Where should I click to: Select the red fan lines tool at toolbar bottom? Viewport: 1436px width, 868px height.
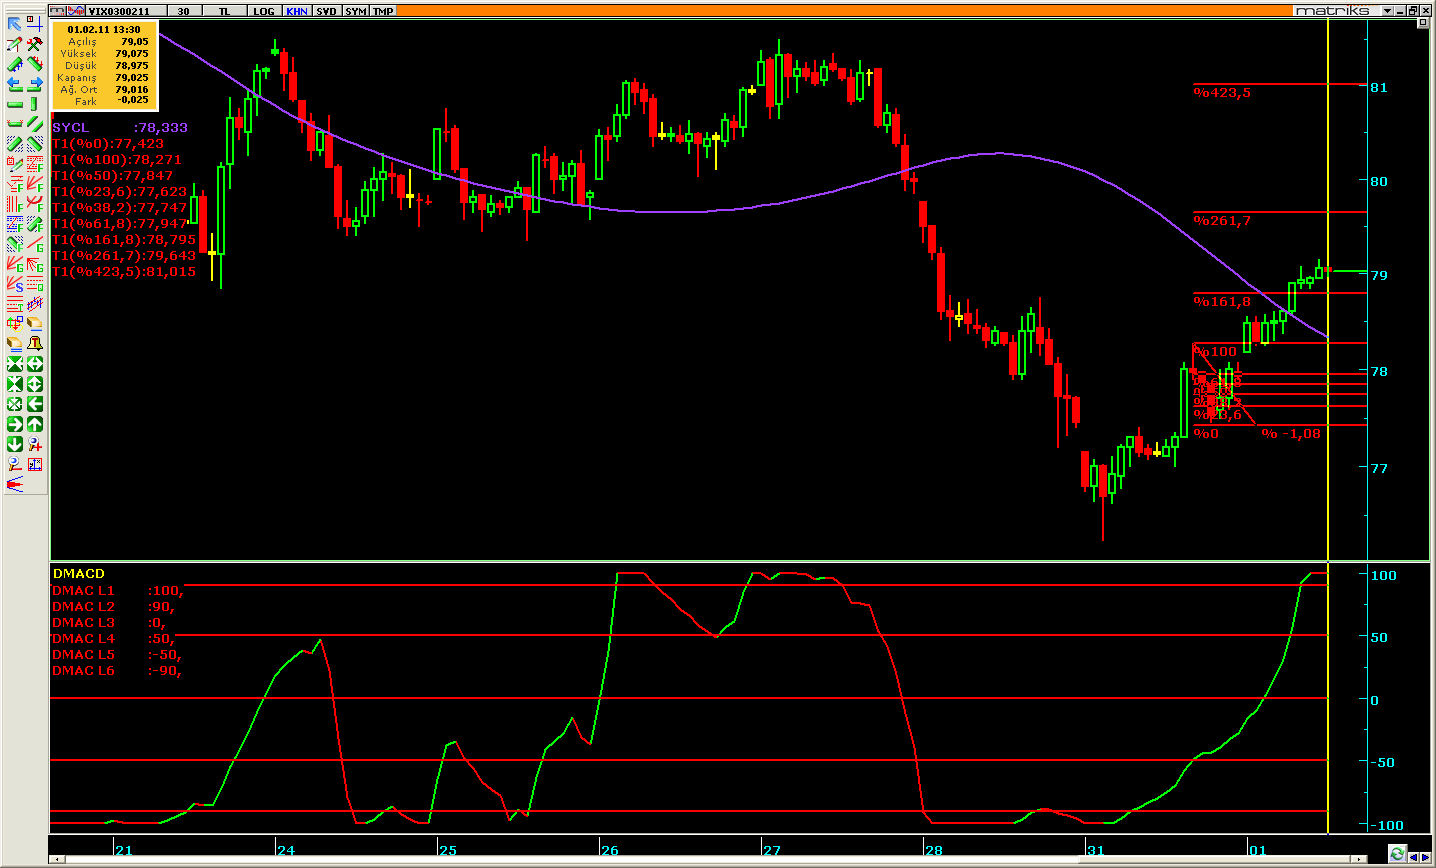tap(14, 485)
